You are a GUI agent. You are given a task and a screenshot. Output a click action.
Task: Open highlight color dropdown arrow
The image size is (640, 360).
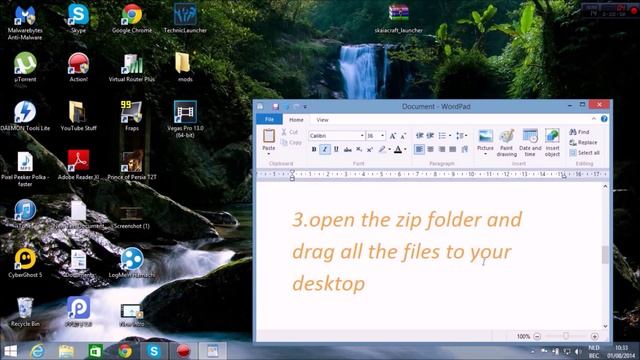coord(389,149)
